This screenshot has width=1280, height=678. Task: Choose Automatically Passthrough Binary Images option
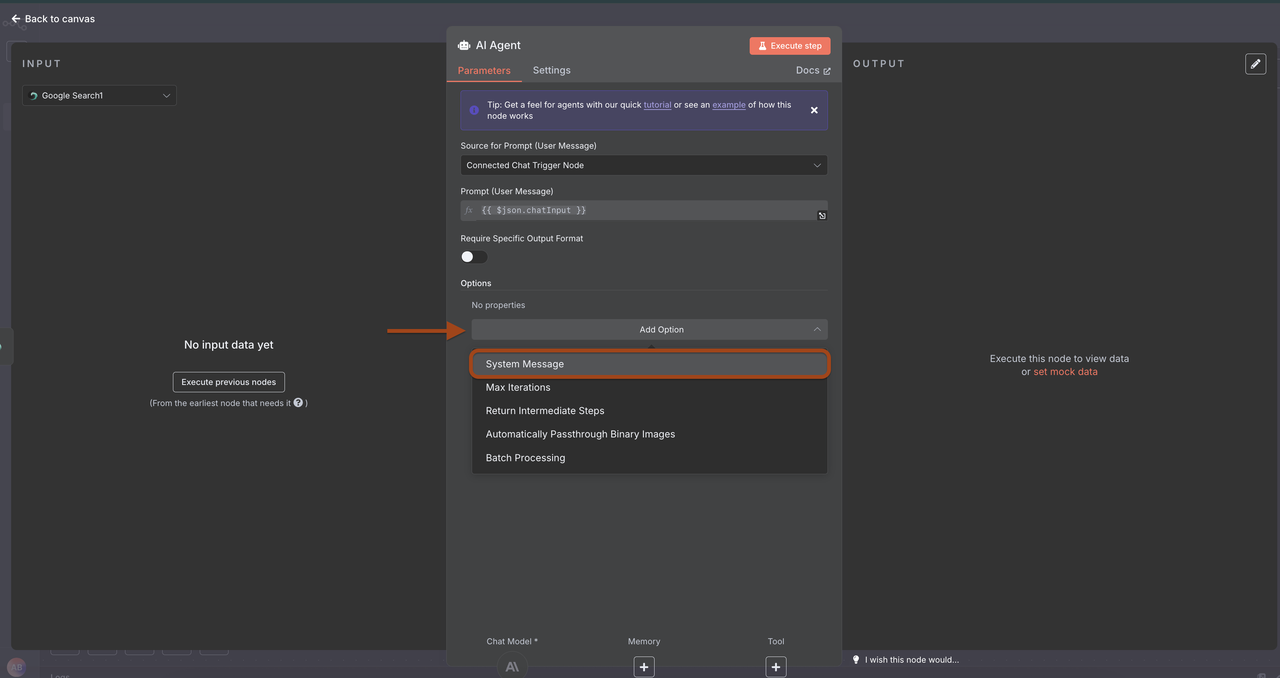click(x=650, y=434)
